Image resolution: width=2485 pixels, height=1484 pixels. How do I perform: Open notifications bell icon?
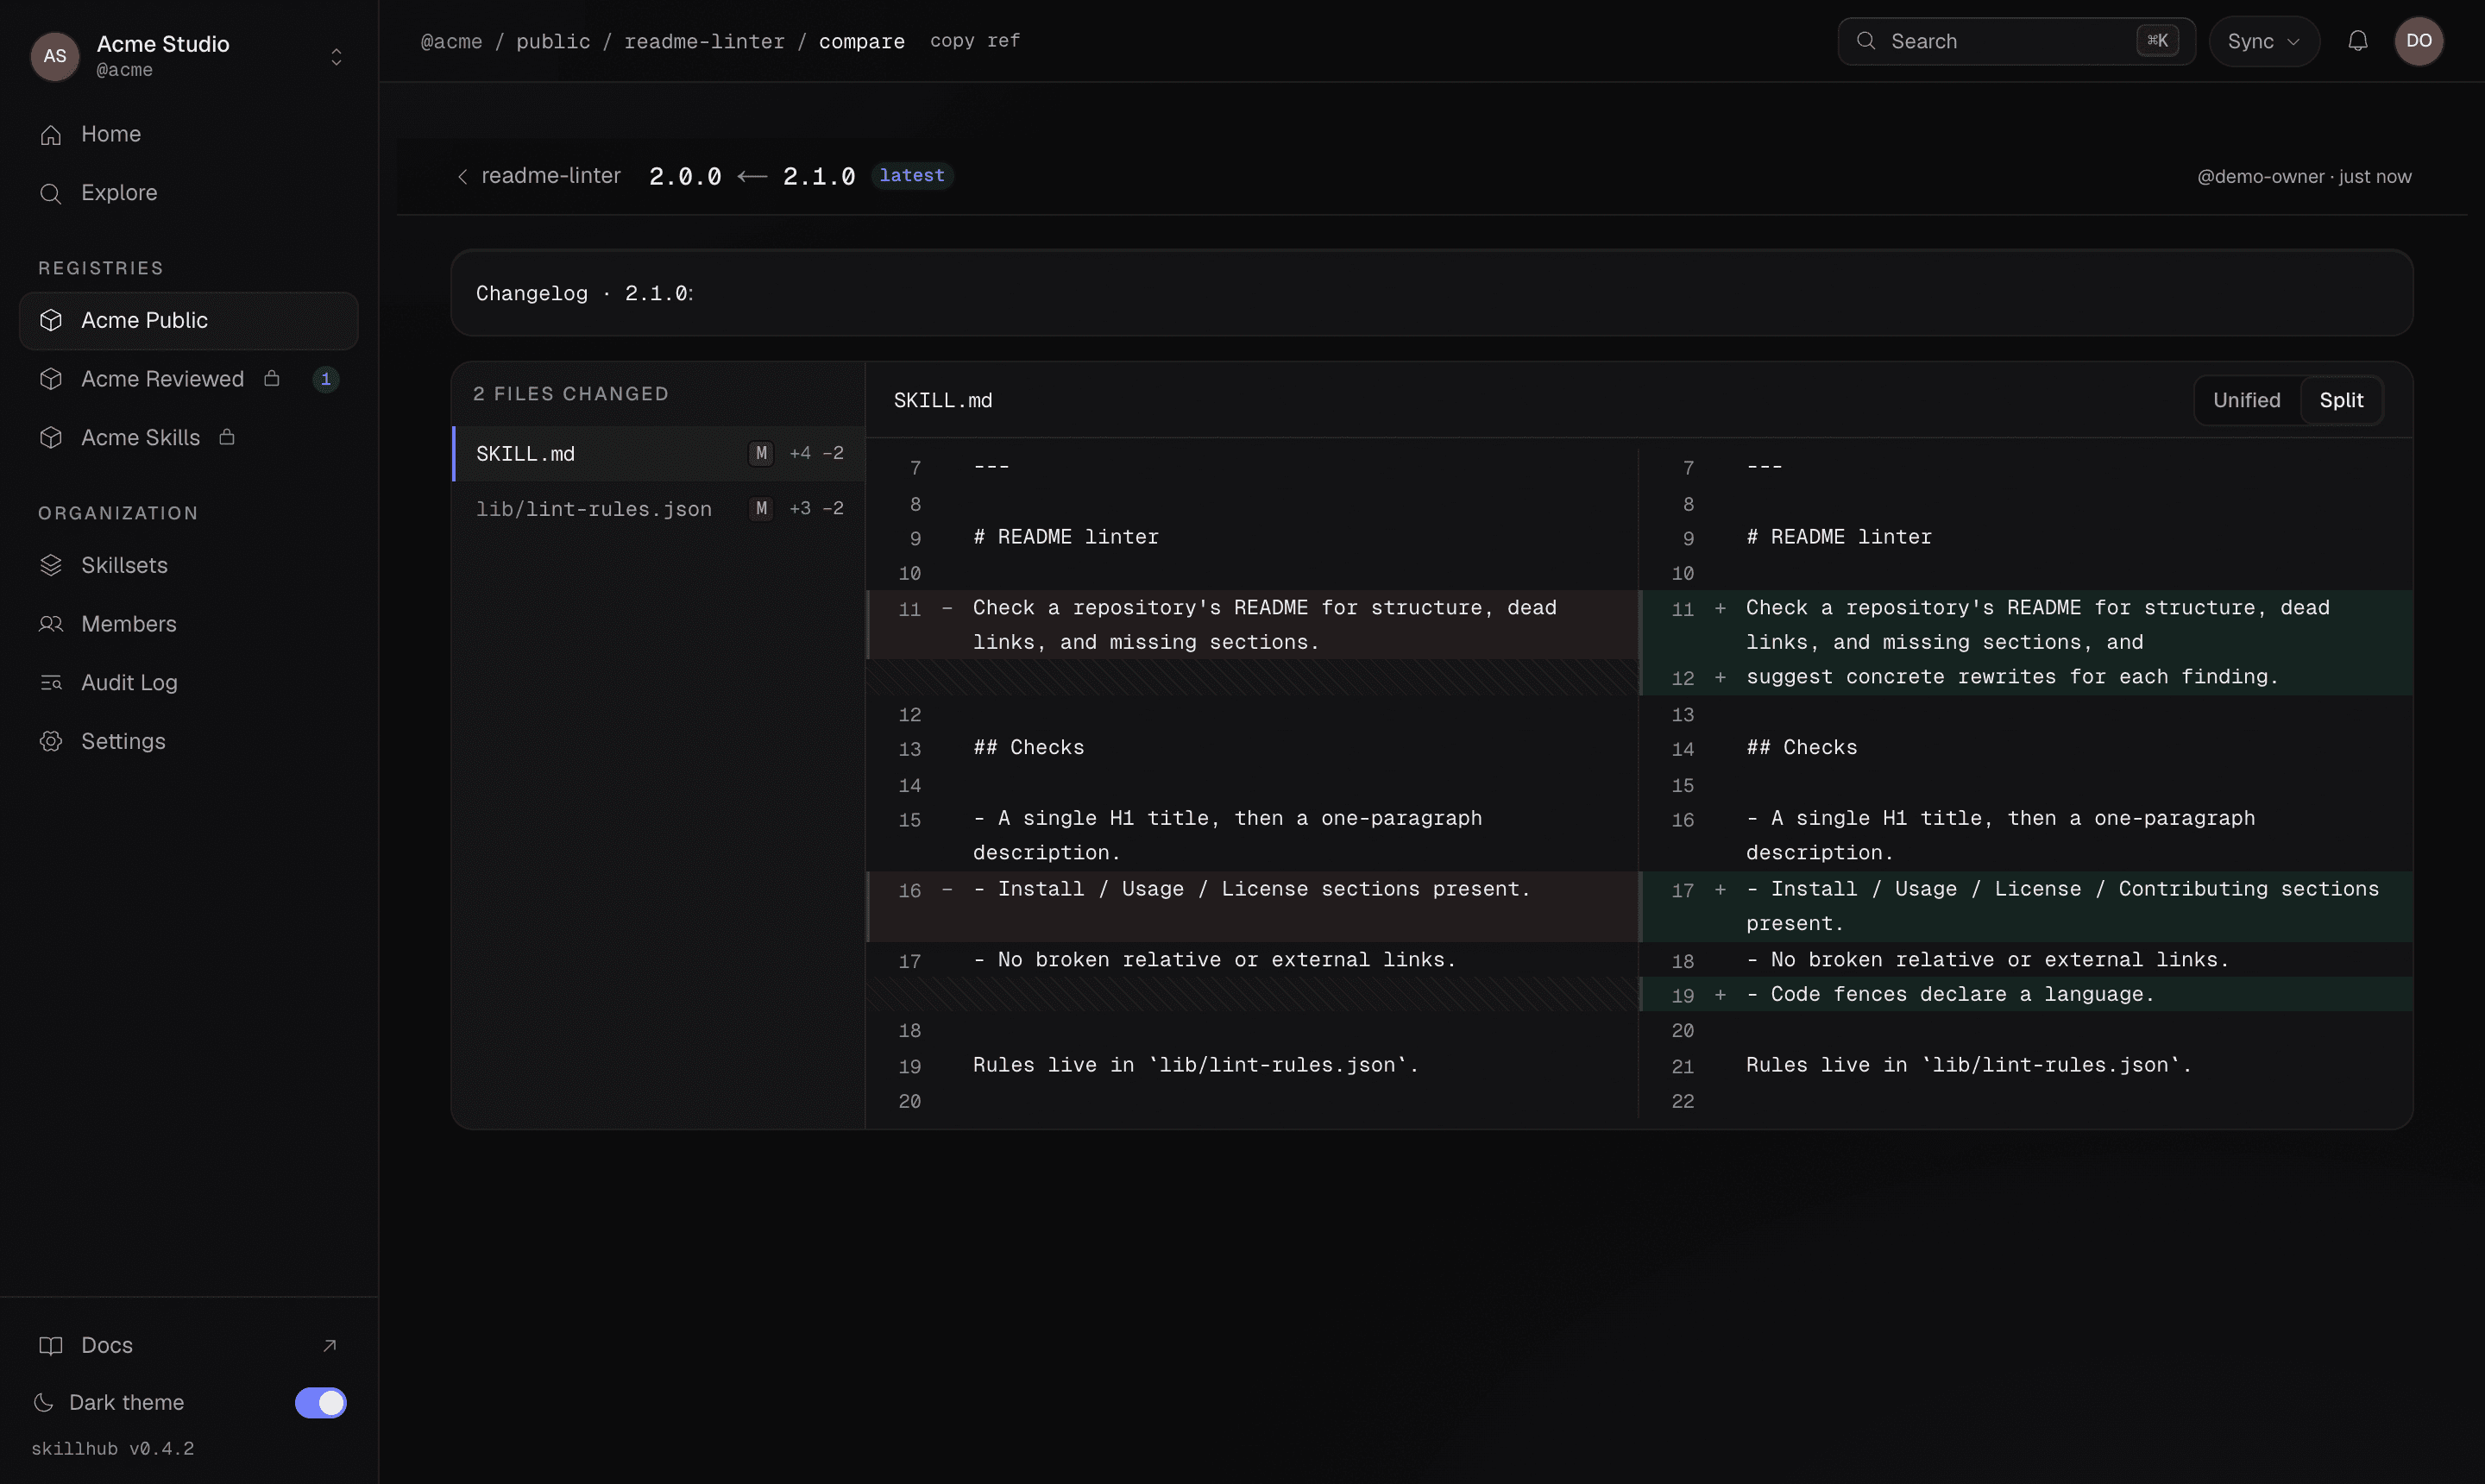(x=2357, y=41)
